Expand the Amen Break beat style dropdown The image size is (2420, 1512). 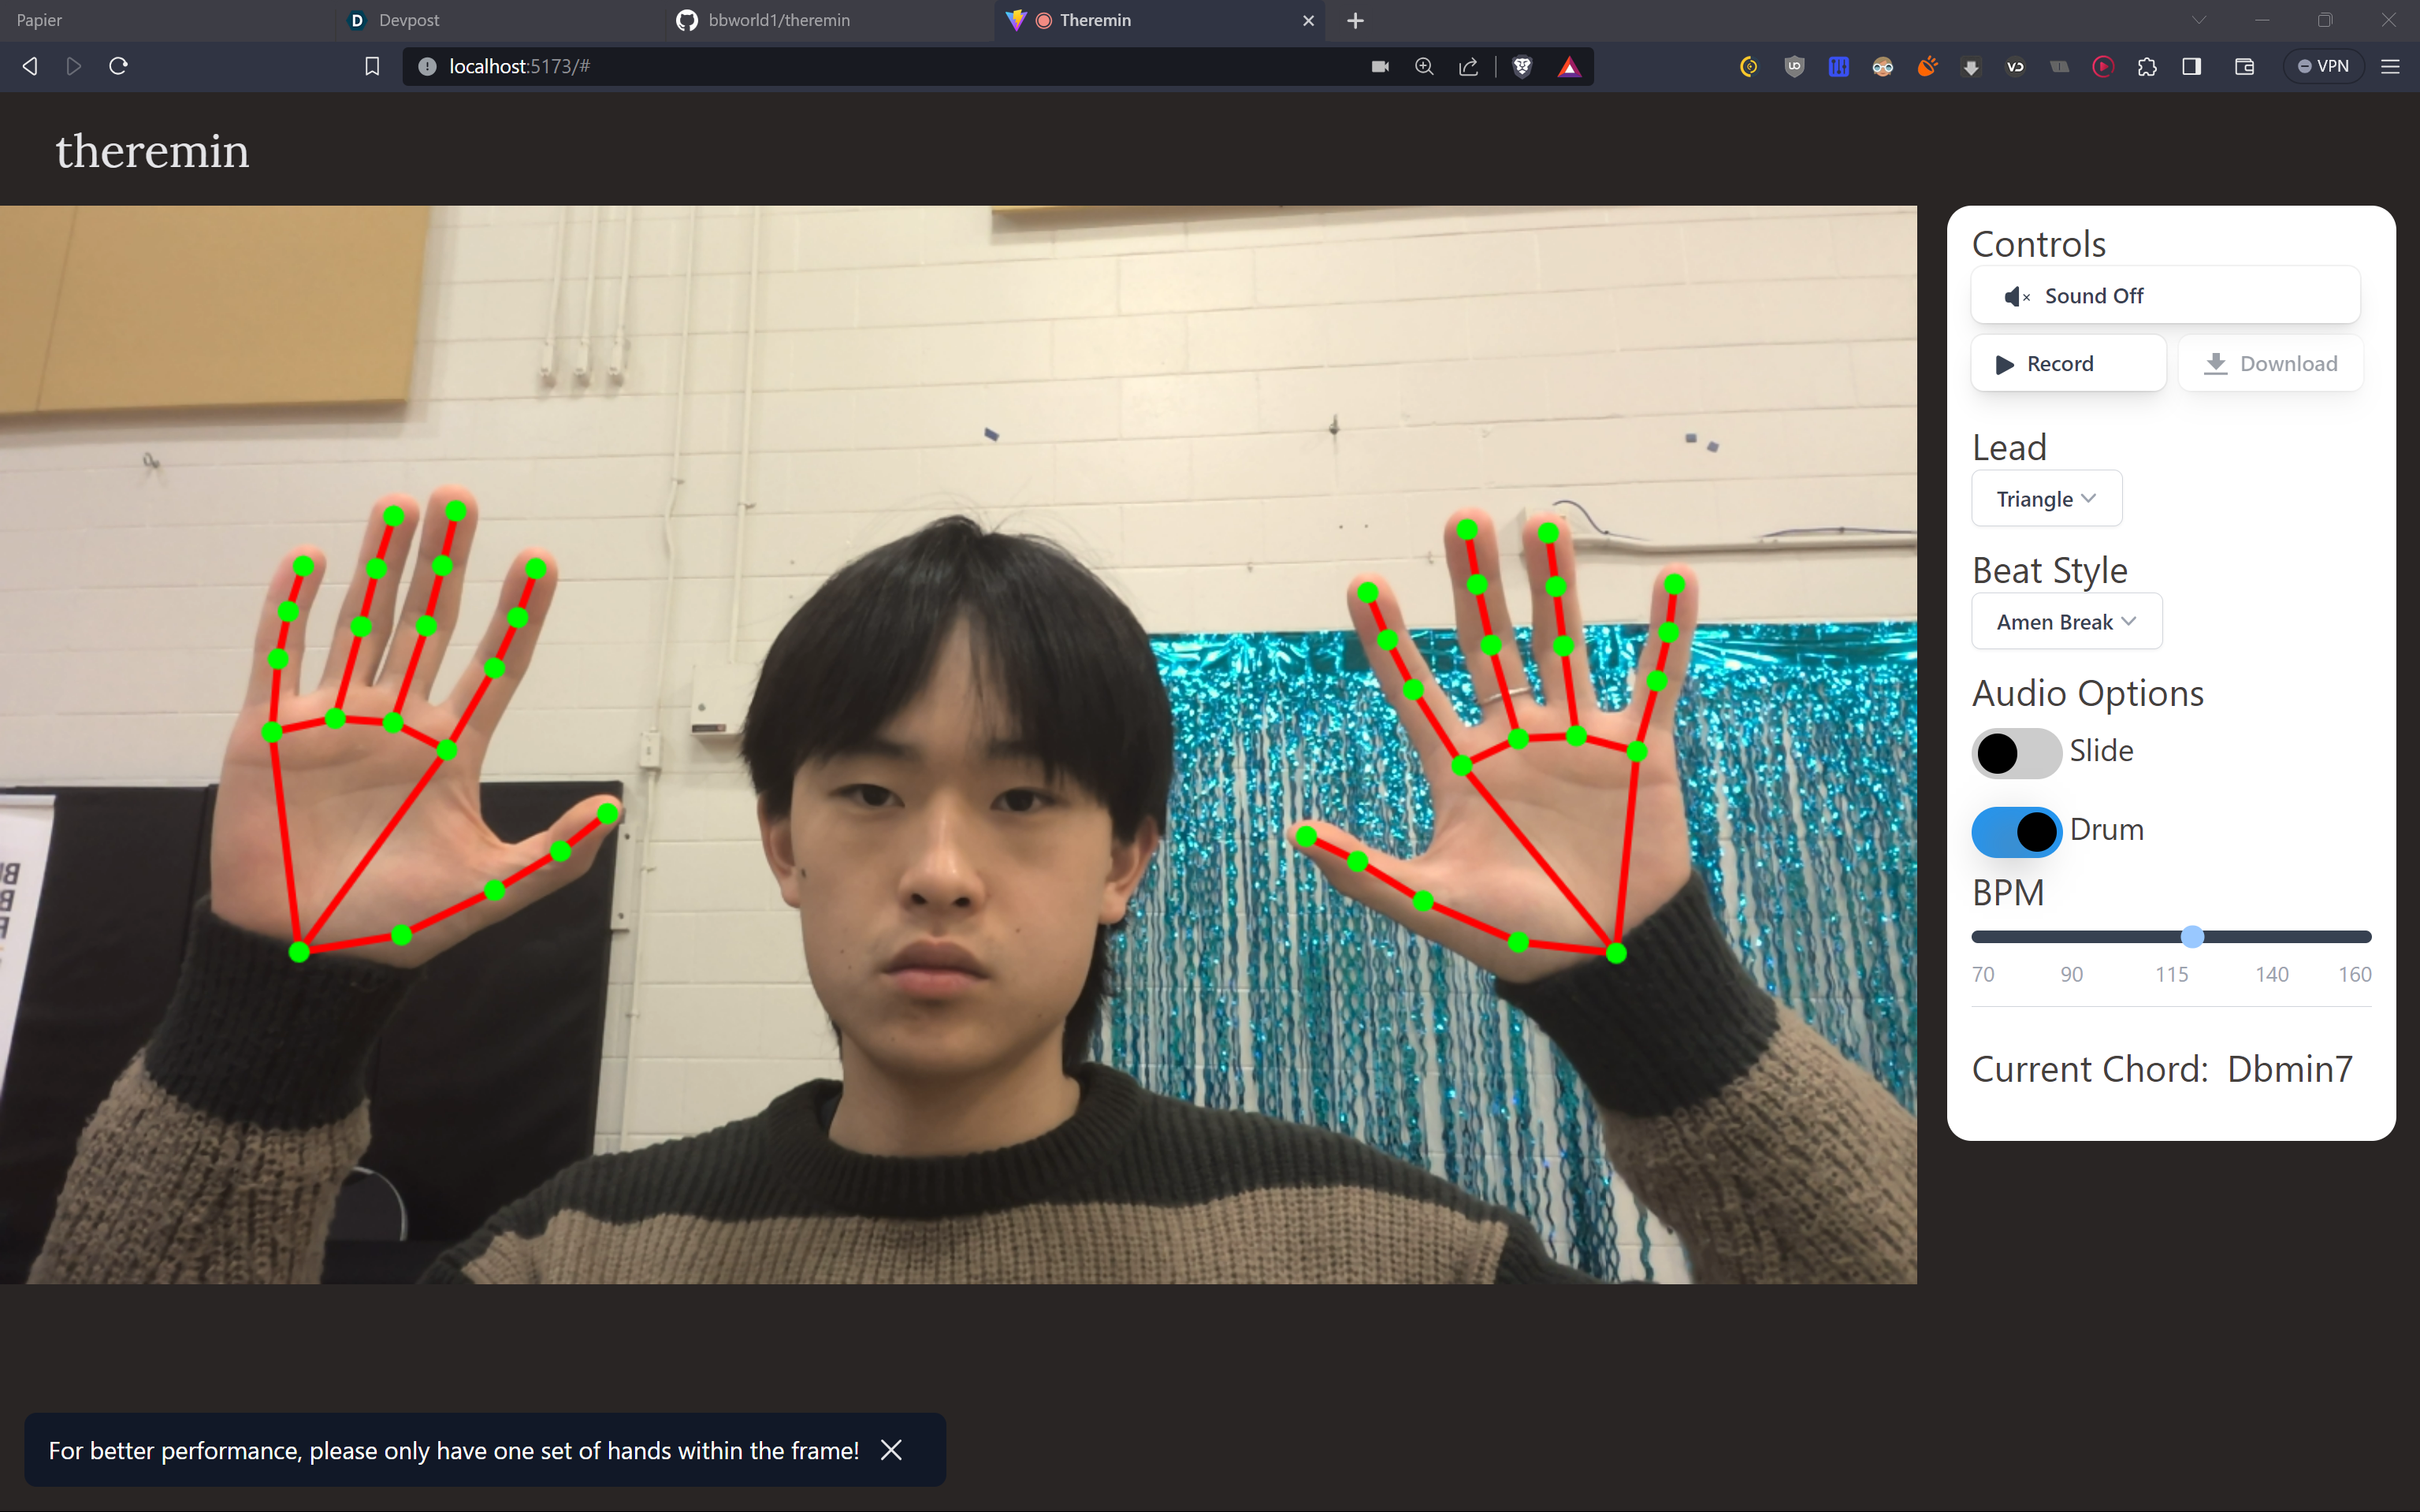[2066, 622]
